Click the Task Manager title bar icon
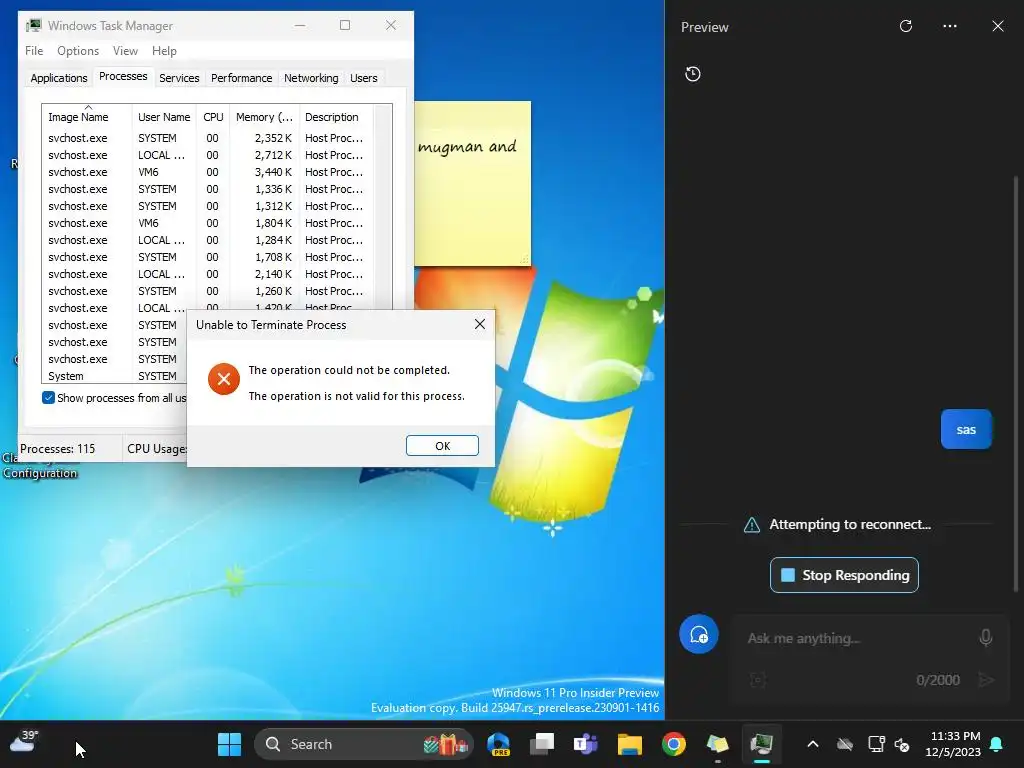The width and height of the screenshot is (1024, 768). point(33,25)
